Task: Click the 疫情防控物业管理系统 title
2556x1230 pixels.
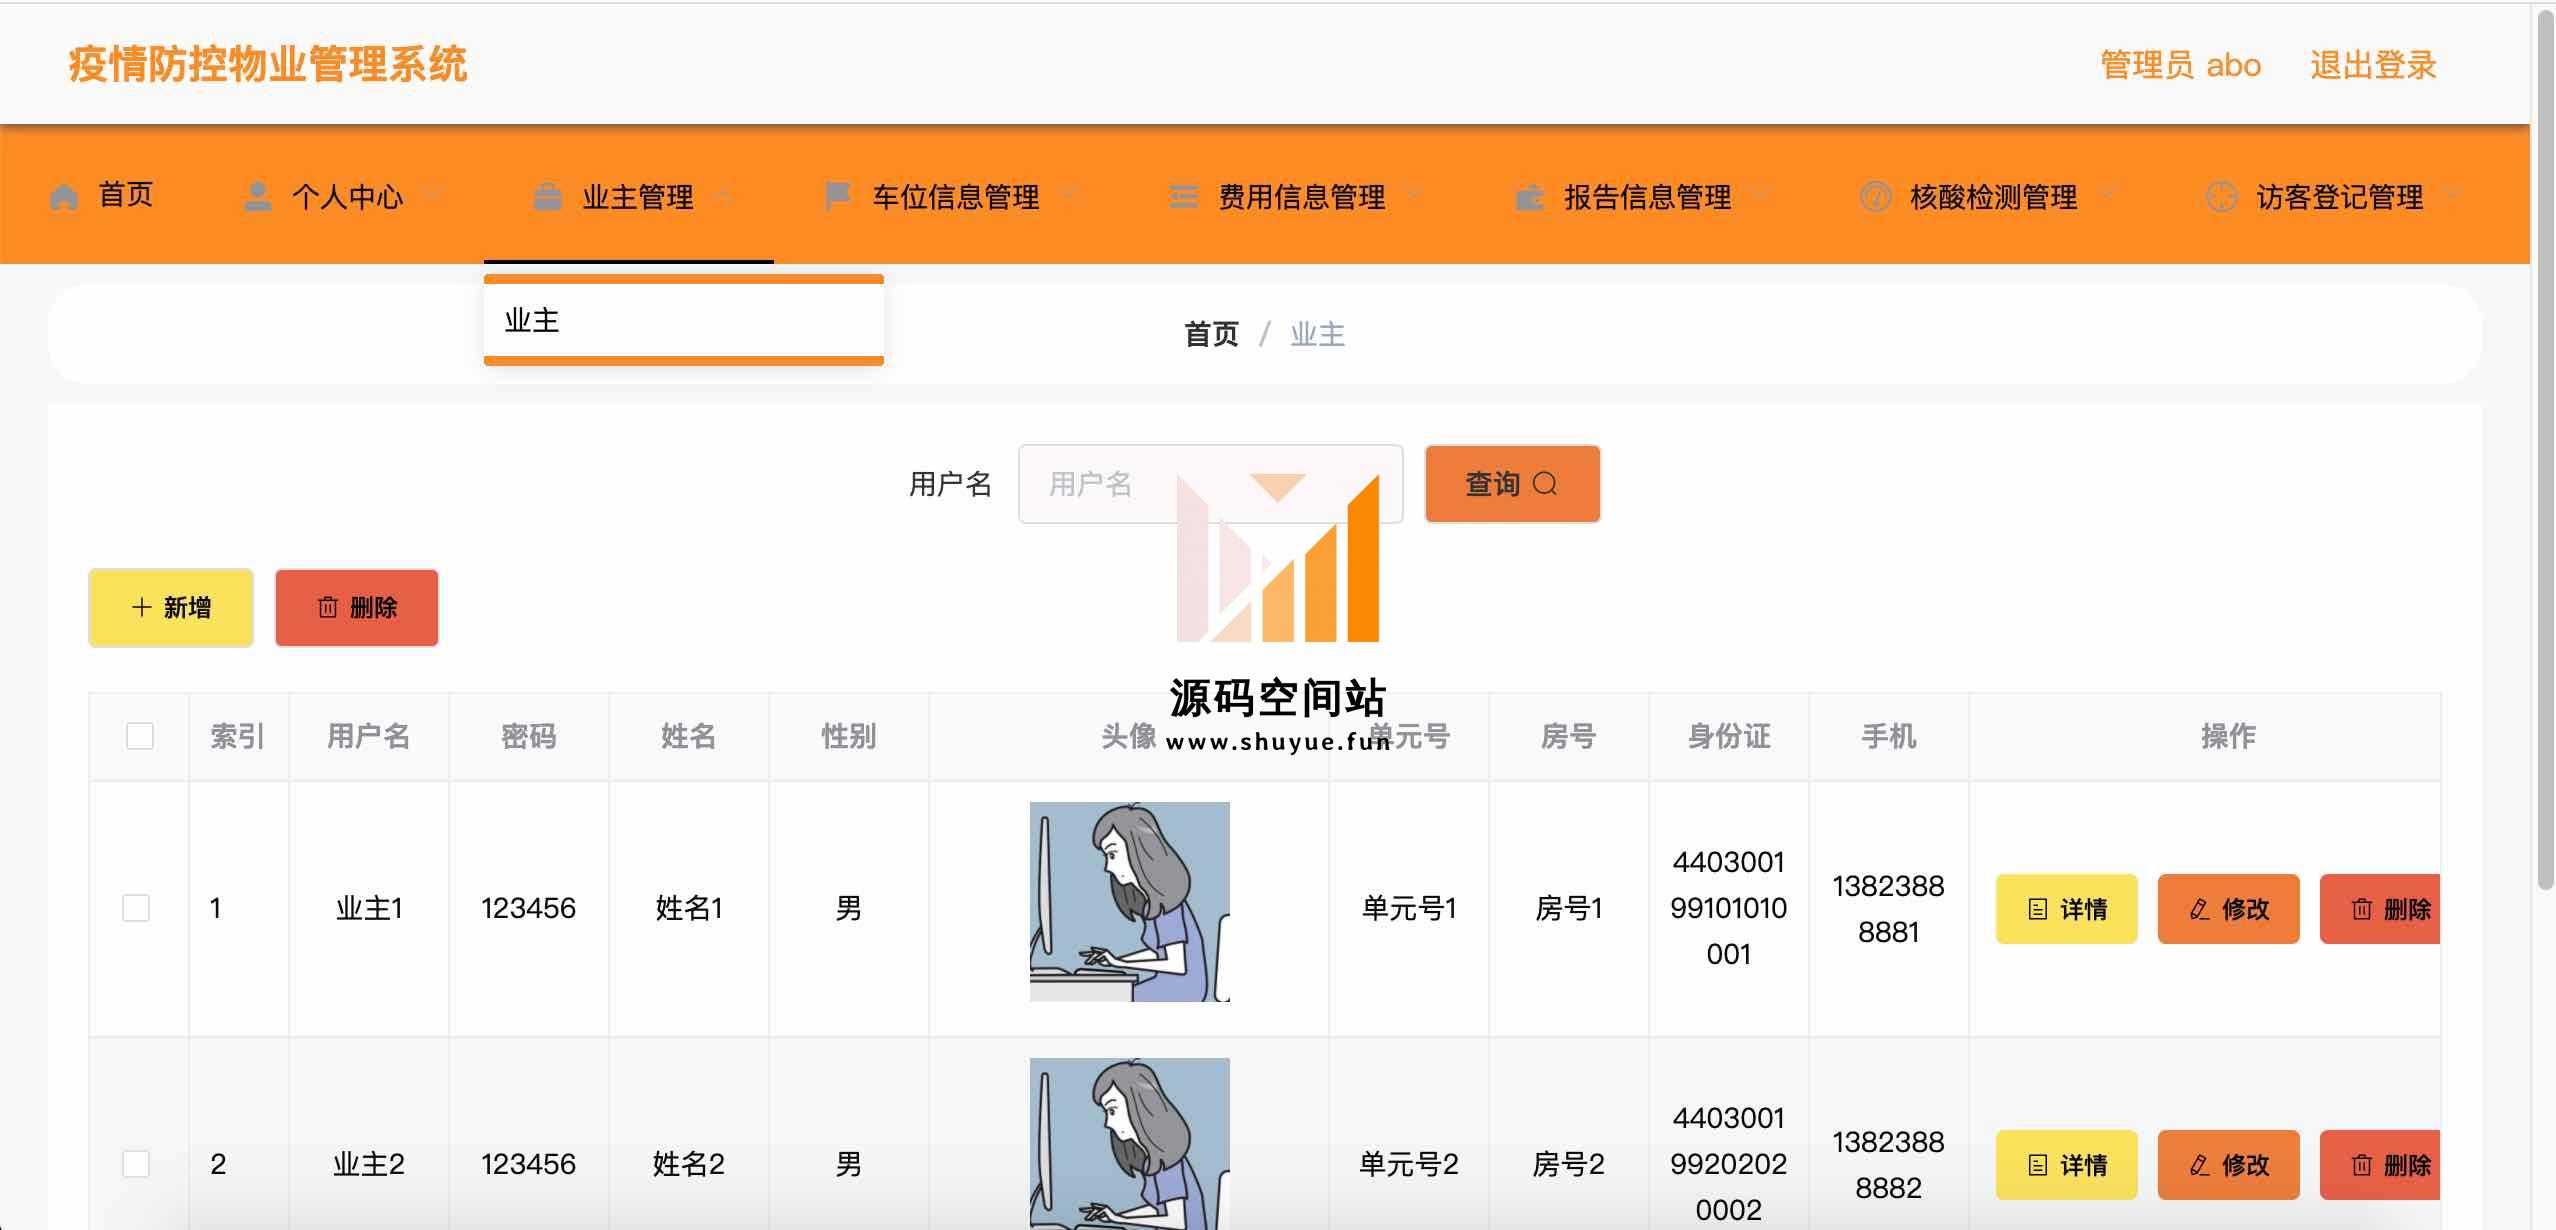Action: pyautogui.click(x=268, y=64)
